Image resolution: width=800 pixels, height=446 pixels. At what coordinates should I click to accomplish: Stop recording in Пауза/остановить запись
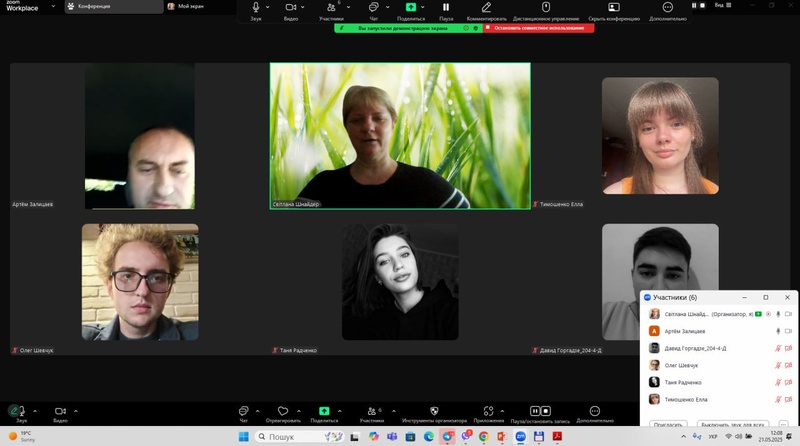point(546,411)
